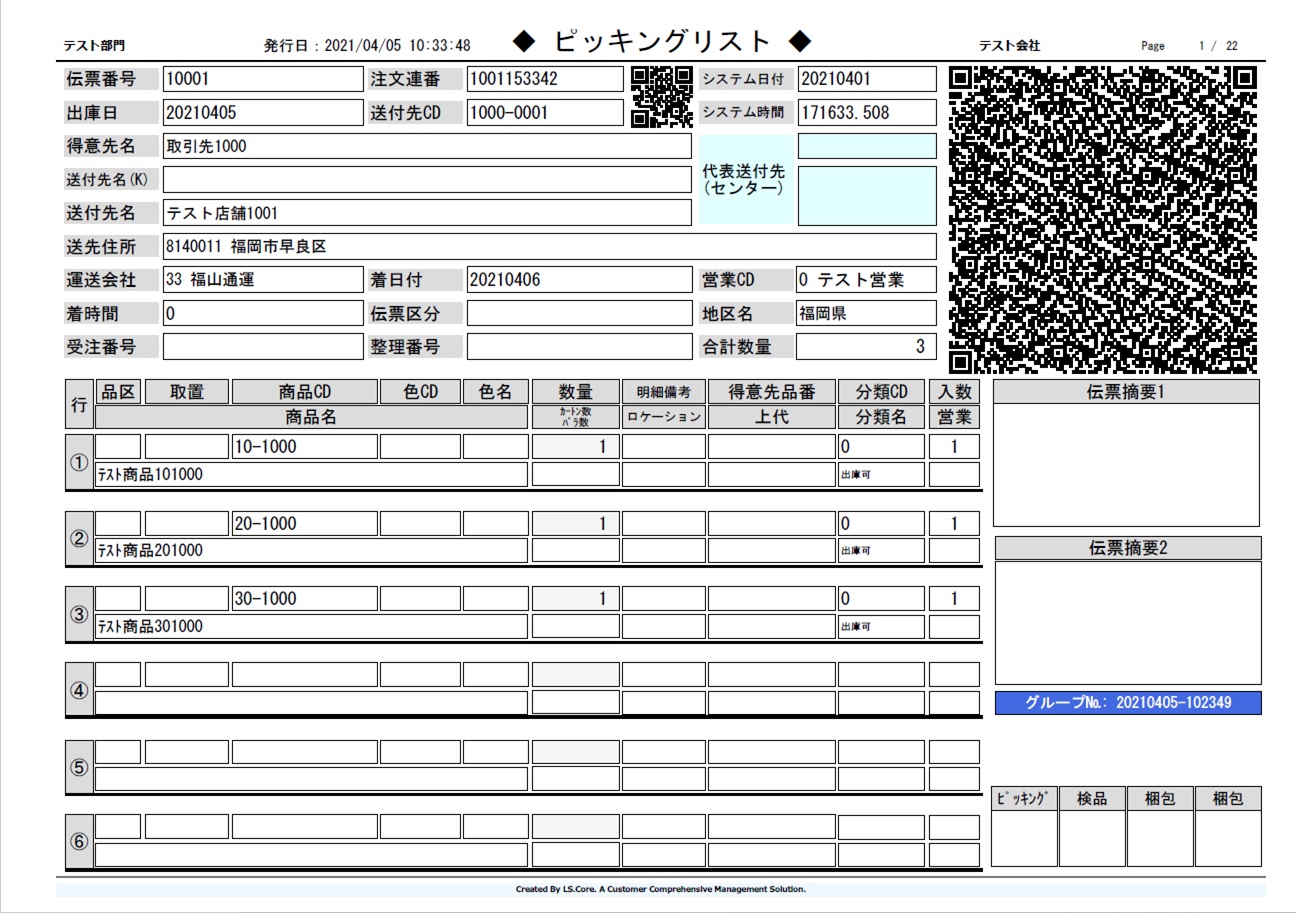
Task: Select the circled row number ⑤
Action: tap(79, 767)
